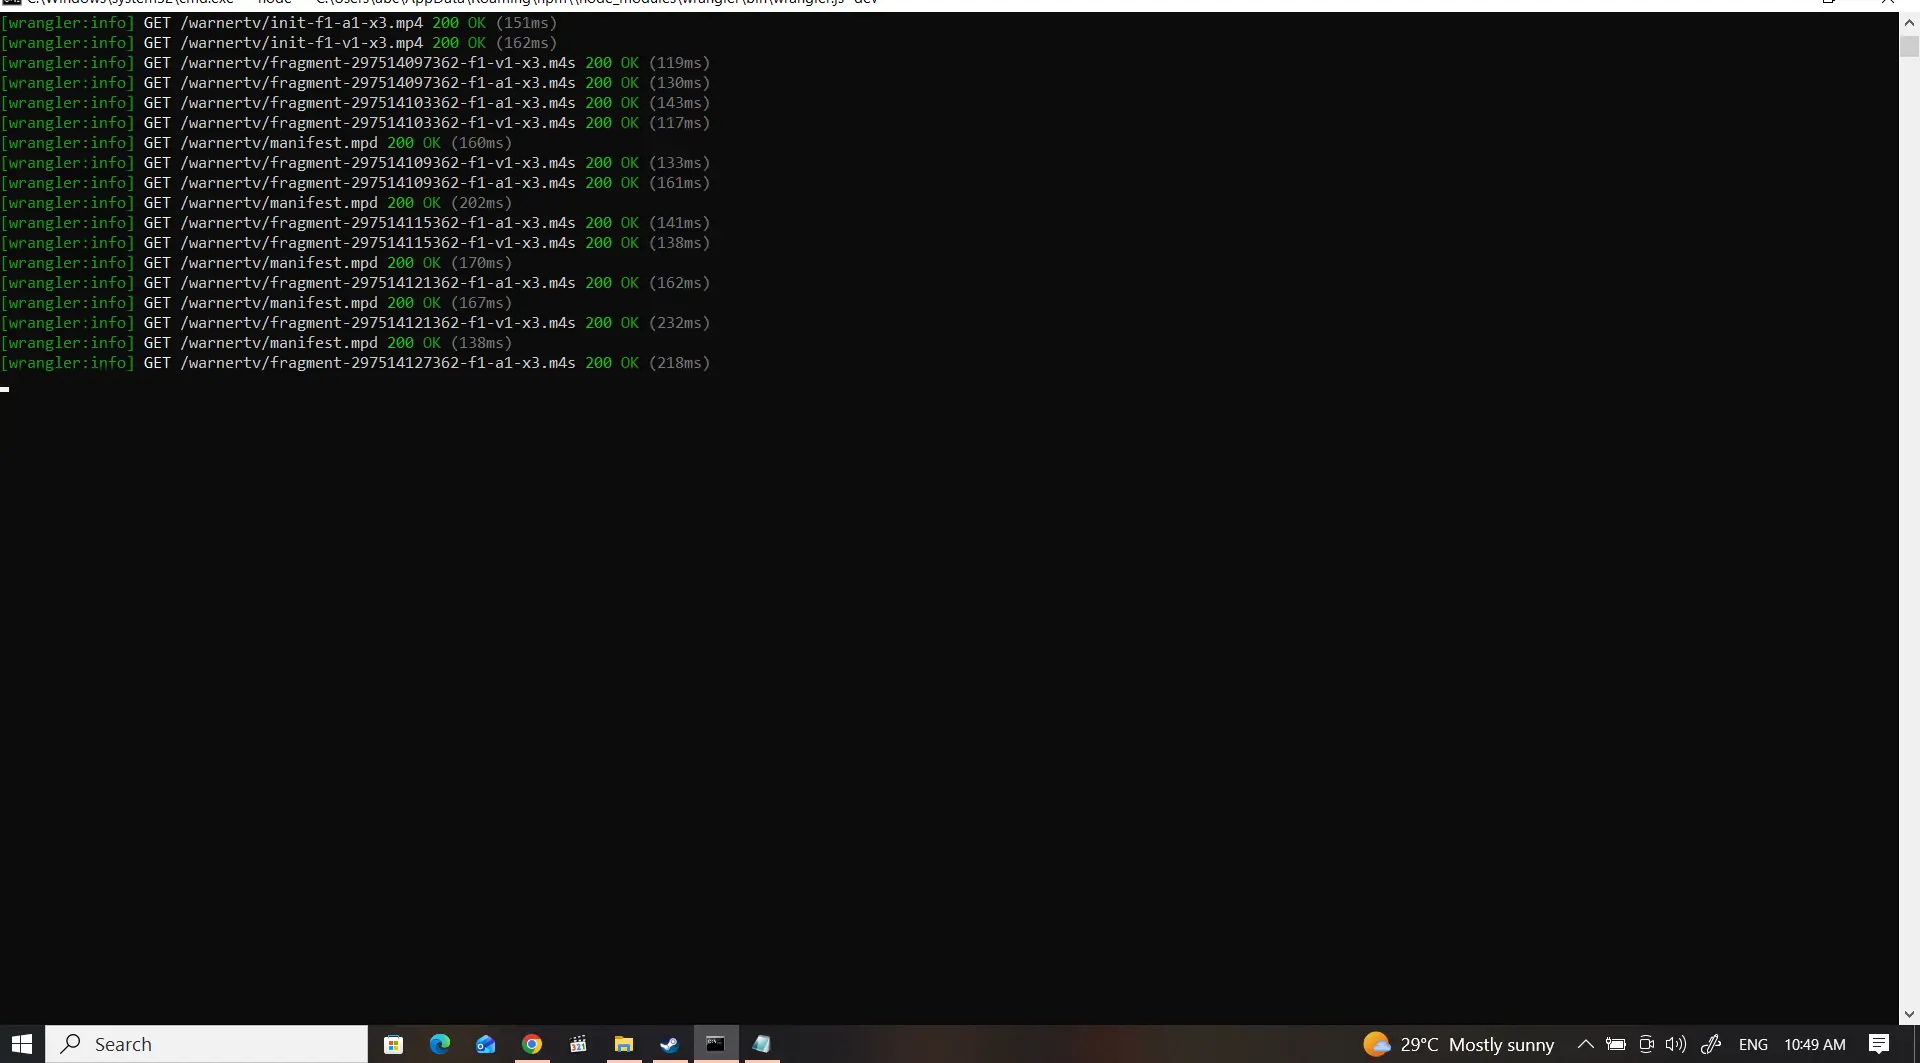Image resolution: width=1920 pixels, height=1063 pixels.
Task: Click the fragment-297514127362-f1-a1-x3.m4s path
Action: pyautogui.click(x=378, y=362)
